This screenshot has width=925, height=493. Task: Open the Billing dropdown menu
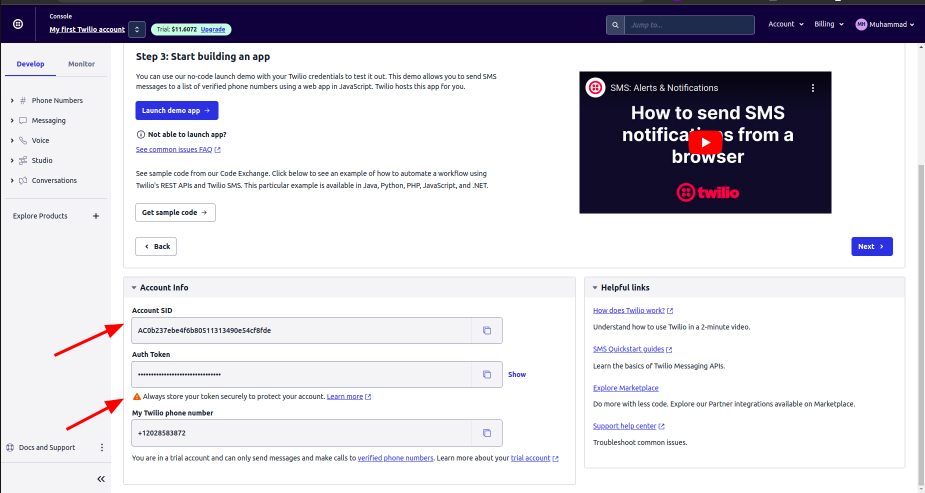(x=829, y=24)
